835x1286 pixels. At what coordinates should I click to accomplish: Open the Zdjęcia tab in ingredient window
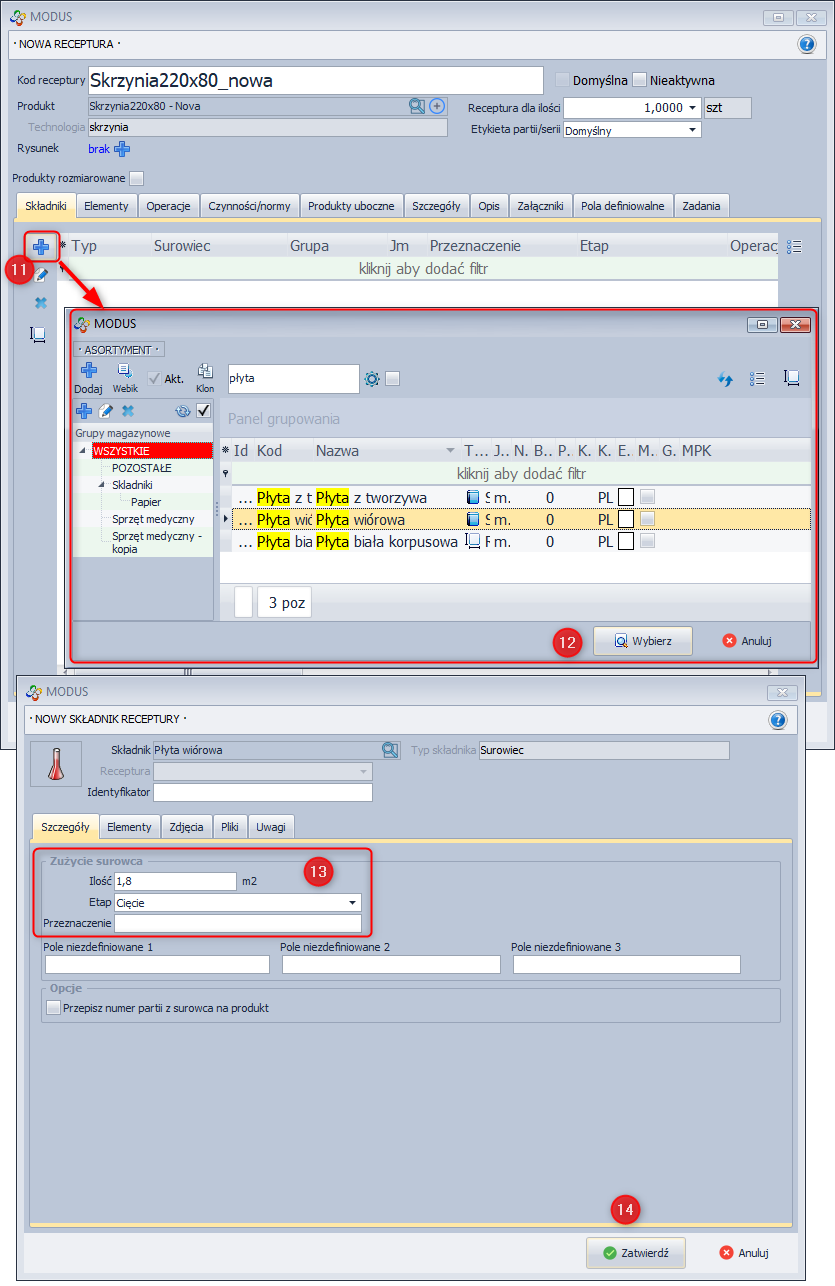(x=186, y=827)
